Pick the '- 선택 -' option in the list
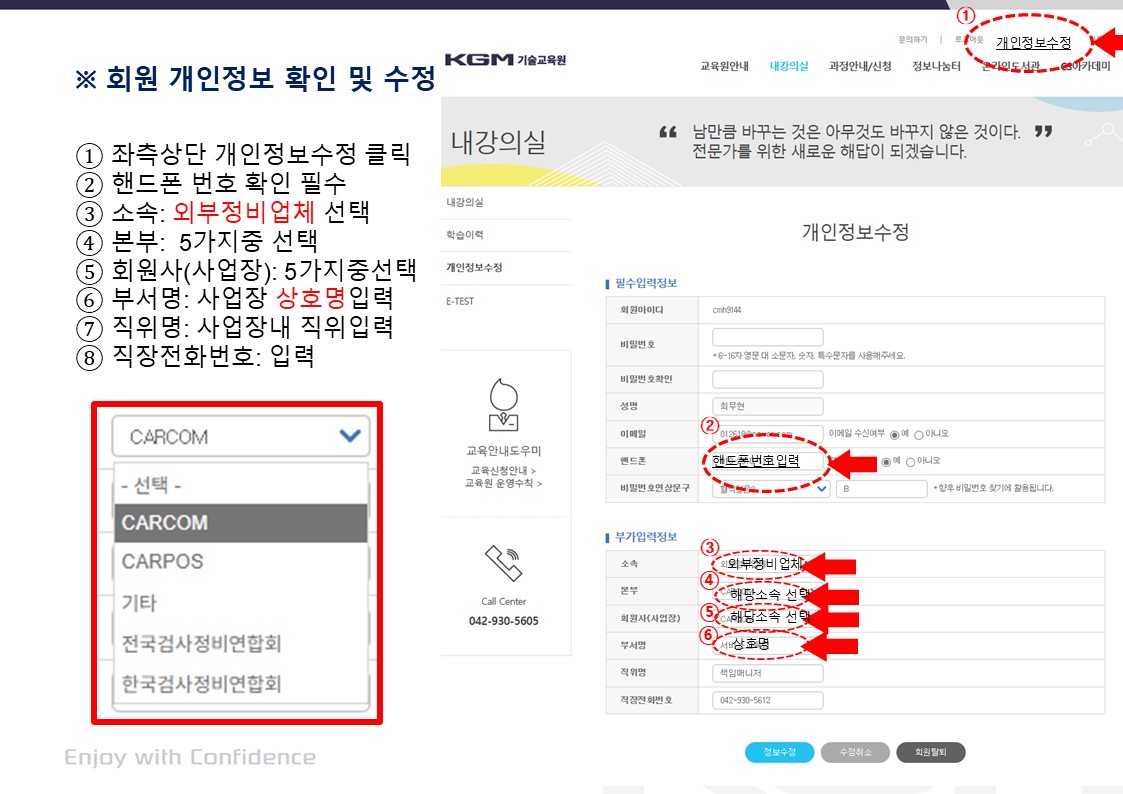 pyautogui.click(x=241, y=485)
